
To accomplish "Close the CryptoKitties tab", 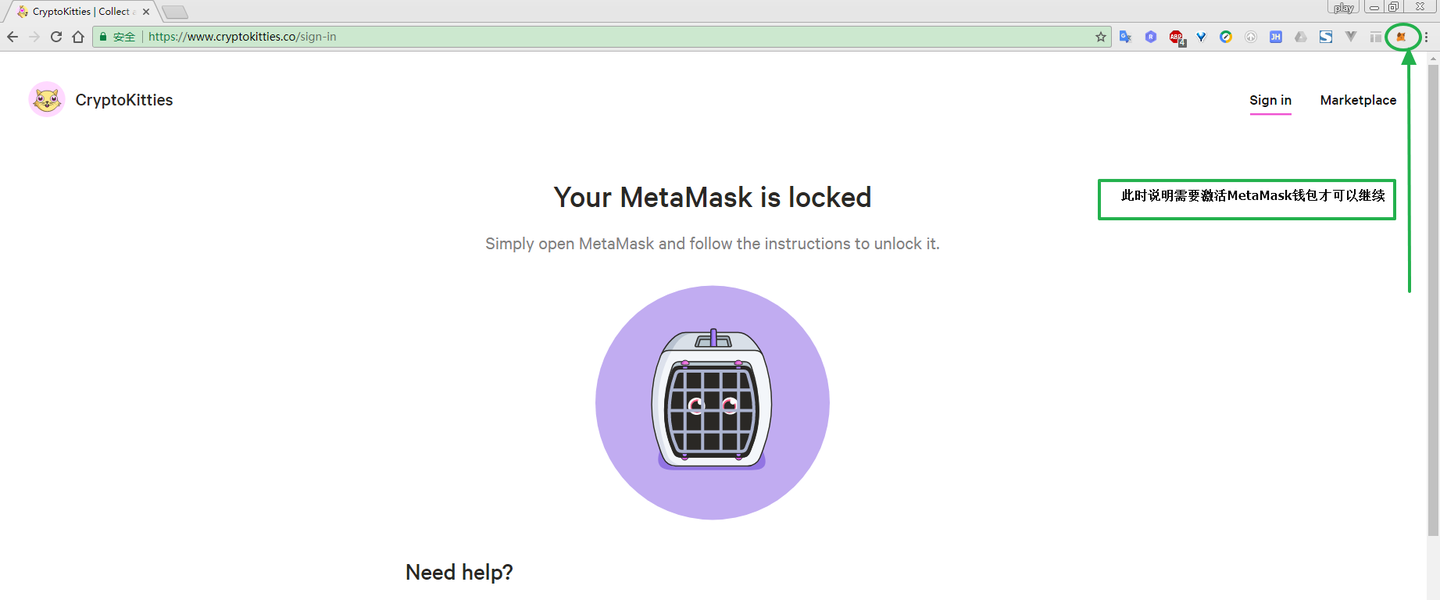I will [146, 12].
